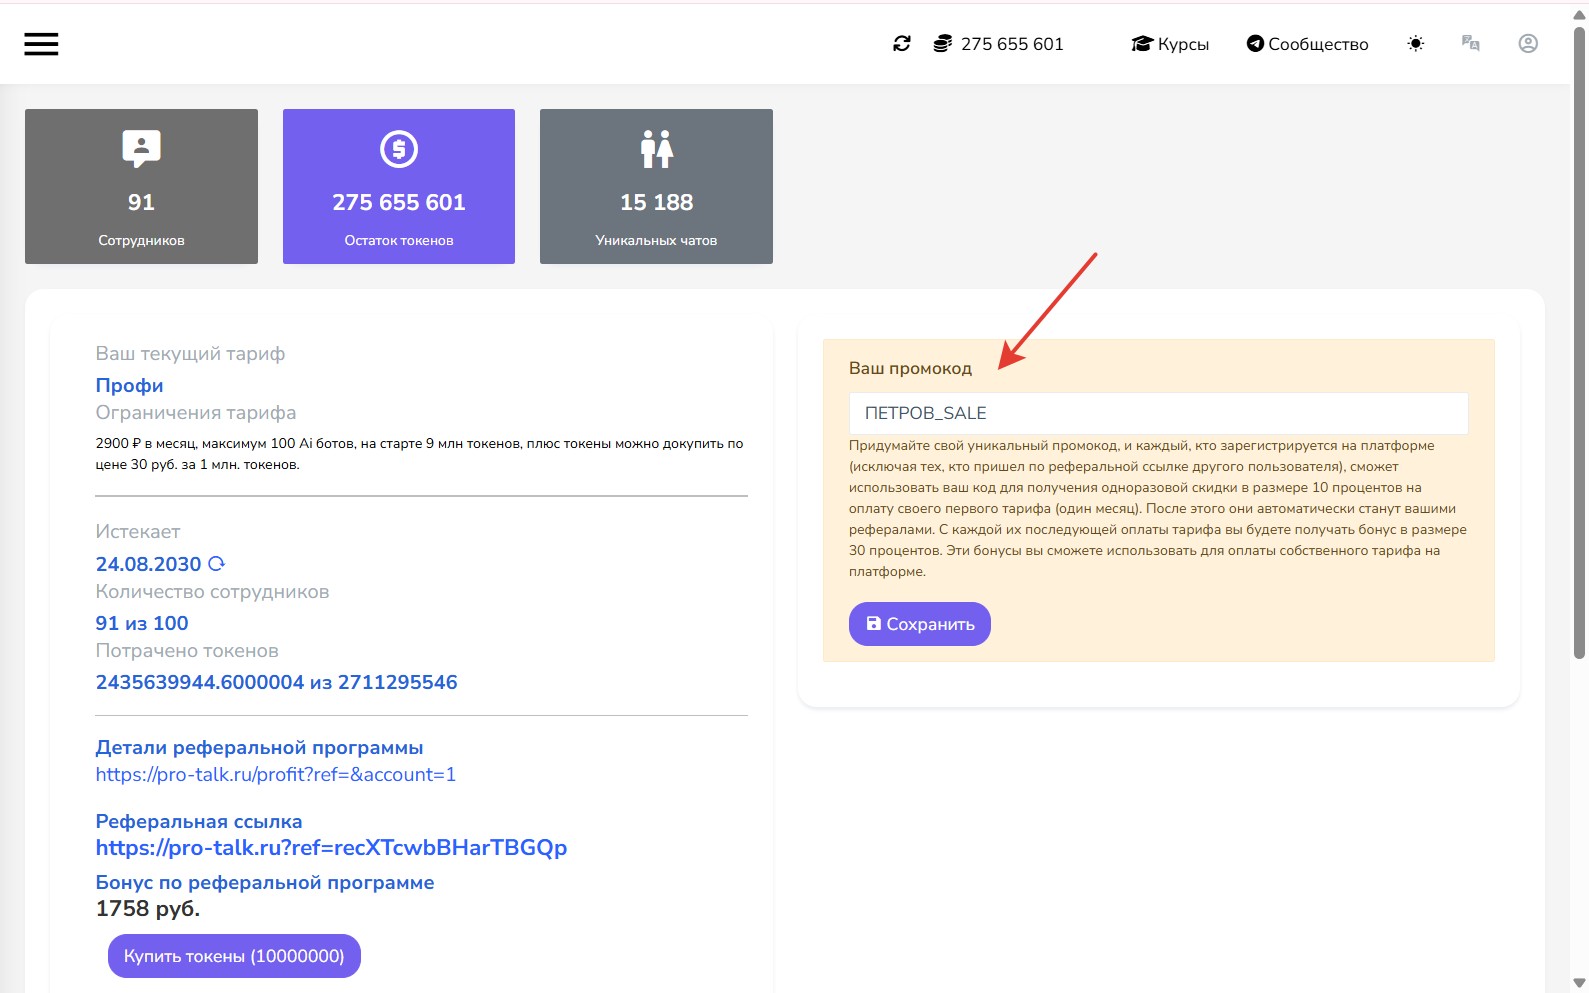Click the Уникальных чатов card

pyautogui.click(x=656, y=187)
